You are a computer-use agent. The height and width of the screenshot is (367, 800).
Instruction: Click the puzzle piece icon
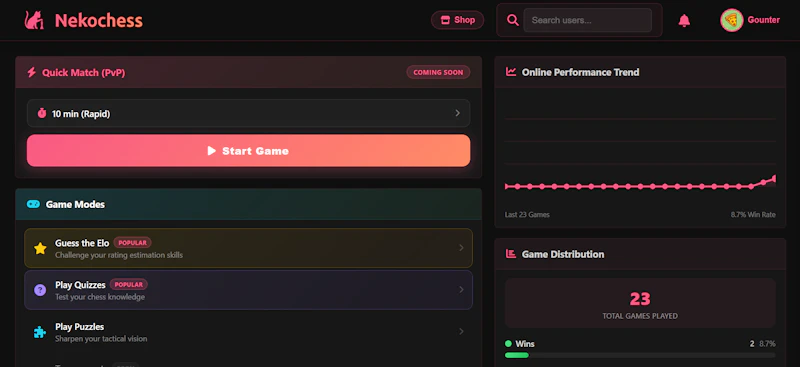[x=40, y=332]
